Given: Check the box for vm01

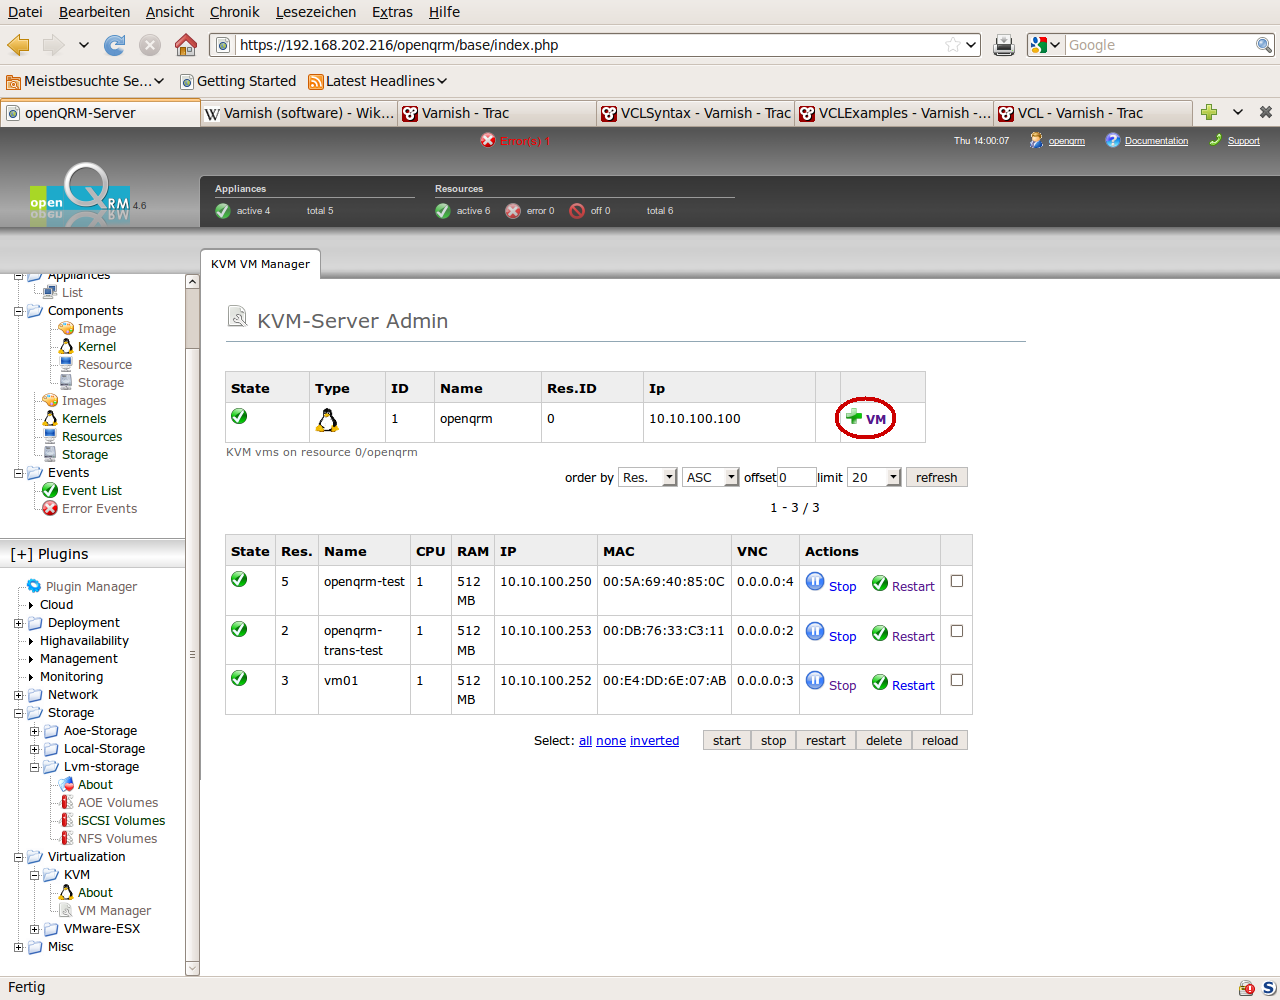Looking at the screenshot, I should coord(957,680).
